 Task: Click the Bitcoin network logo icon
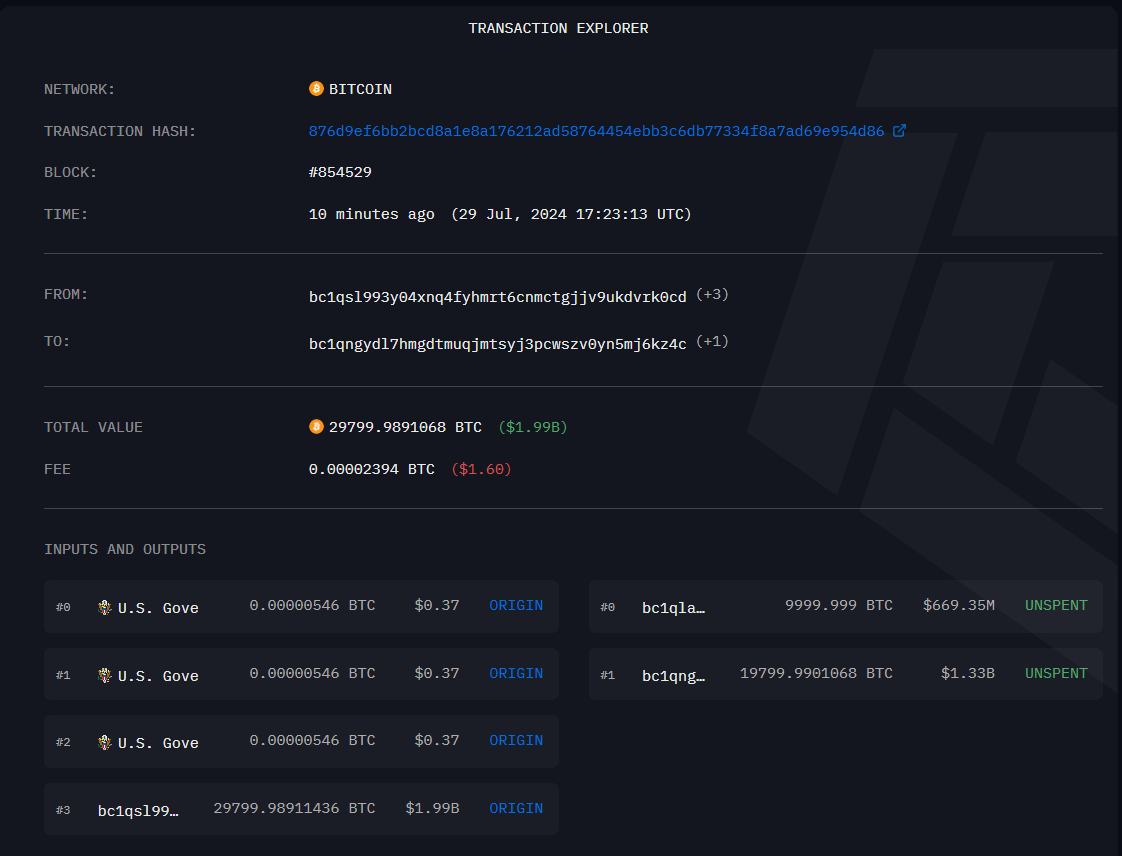(x=316, y=88)
